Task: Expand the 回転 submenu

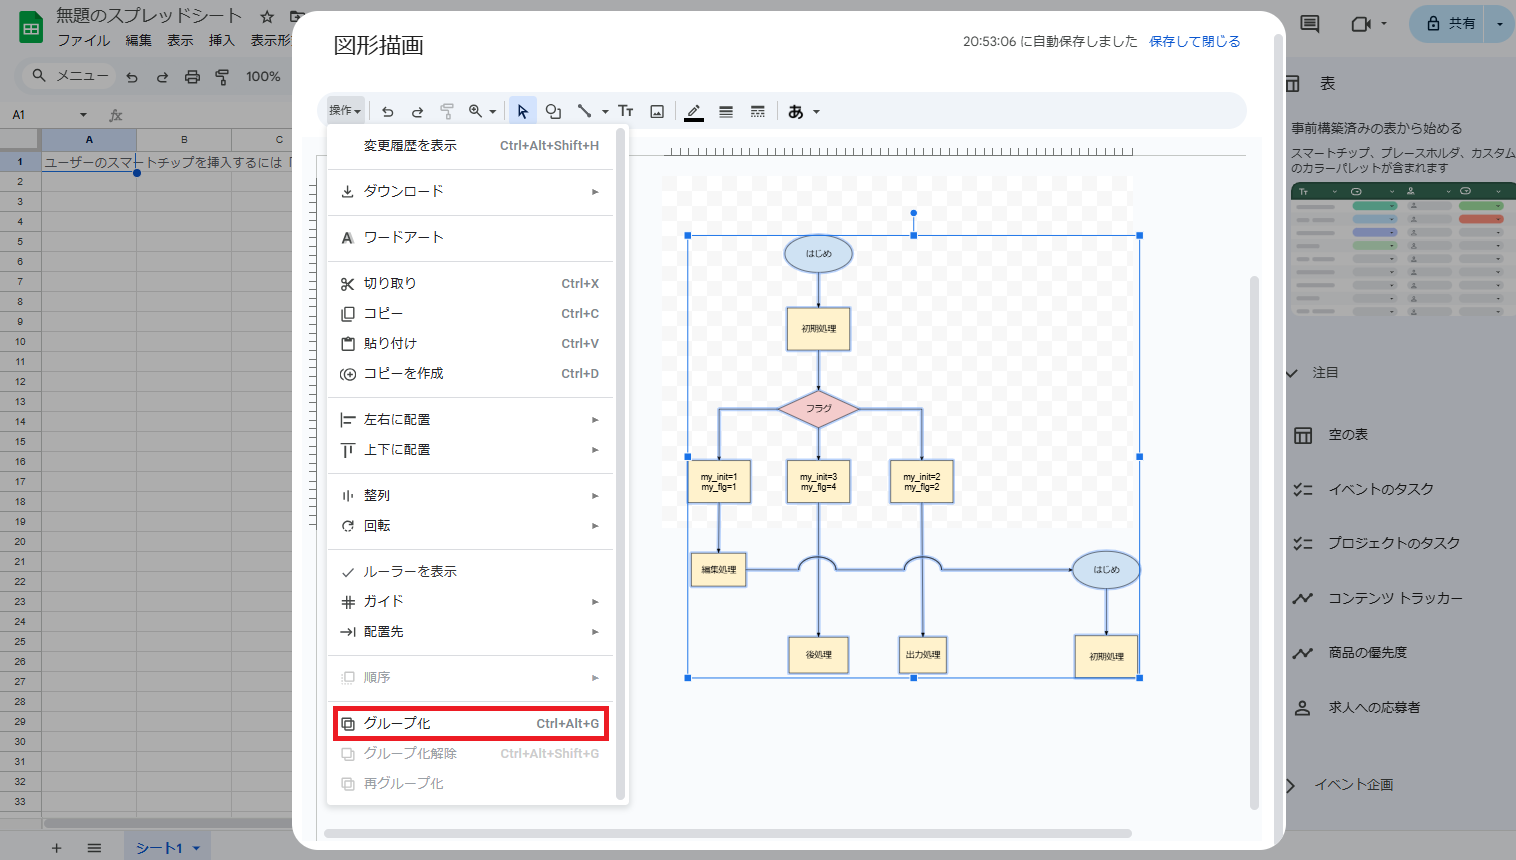Action: [470, 526]
